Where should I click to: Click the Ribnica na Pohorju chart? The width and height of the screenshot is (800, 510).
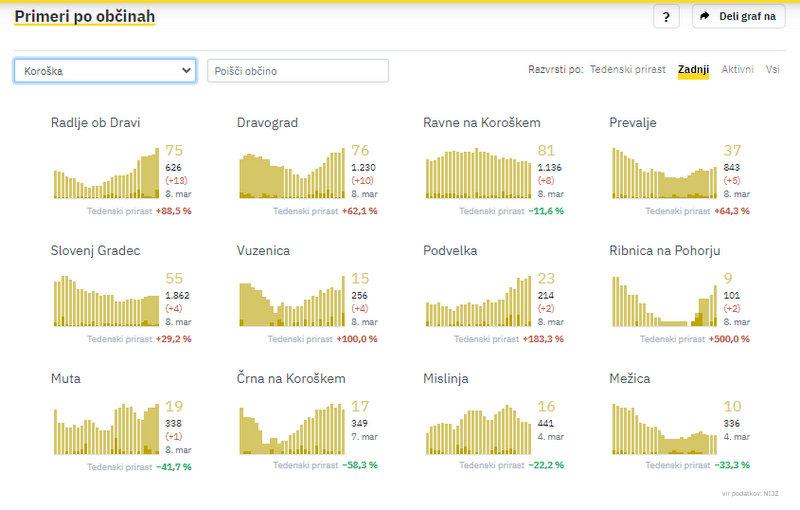click(x=661, y=302)
